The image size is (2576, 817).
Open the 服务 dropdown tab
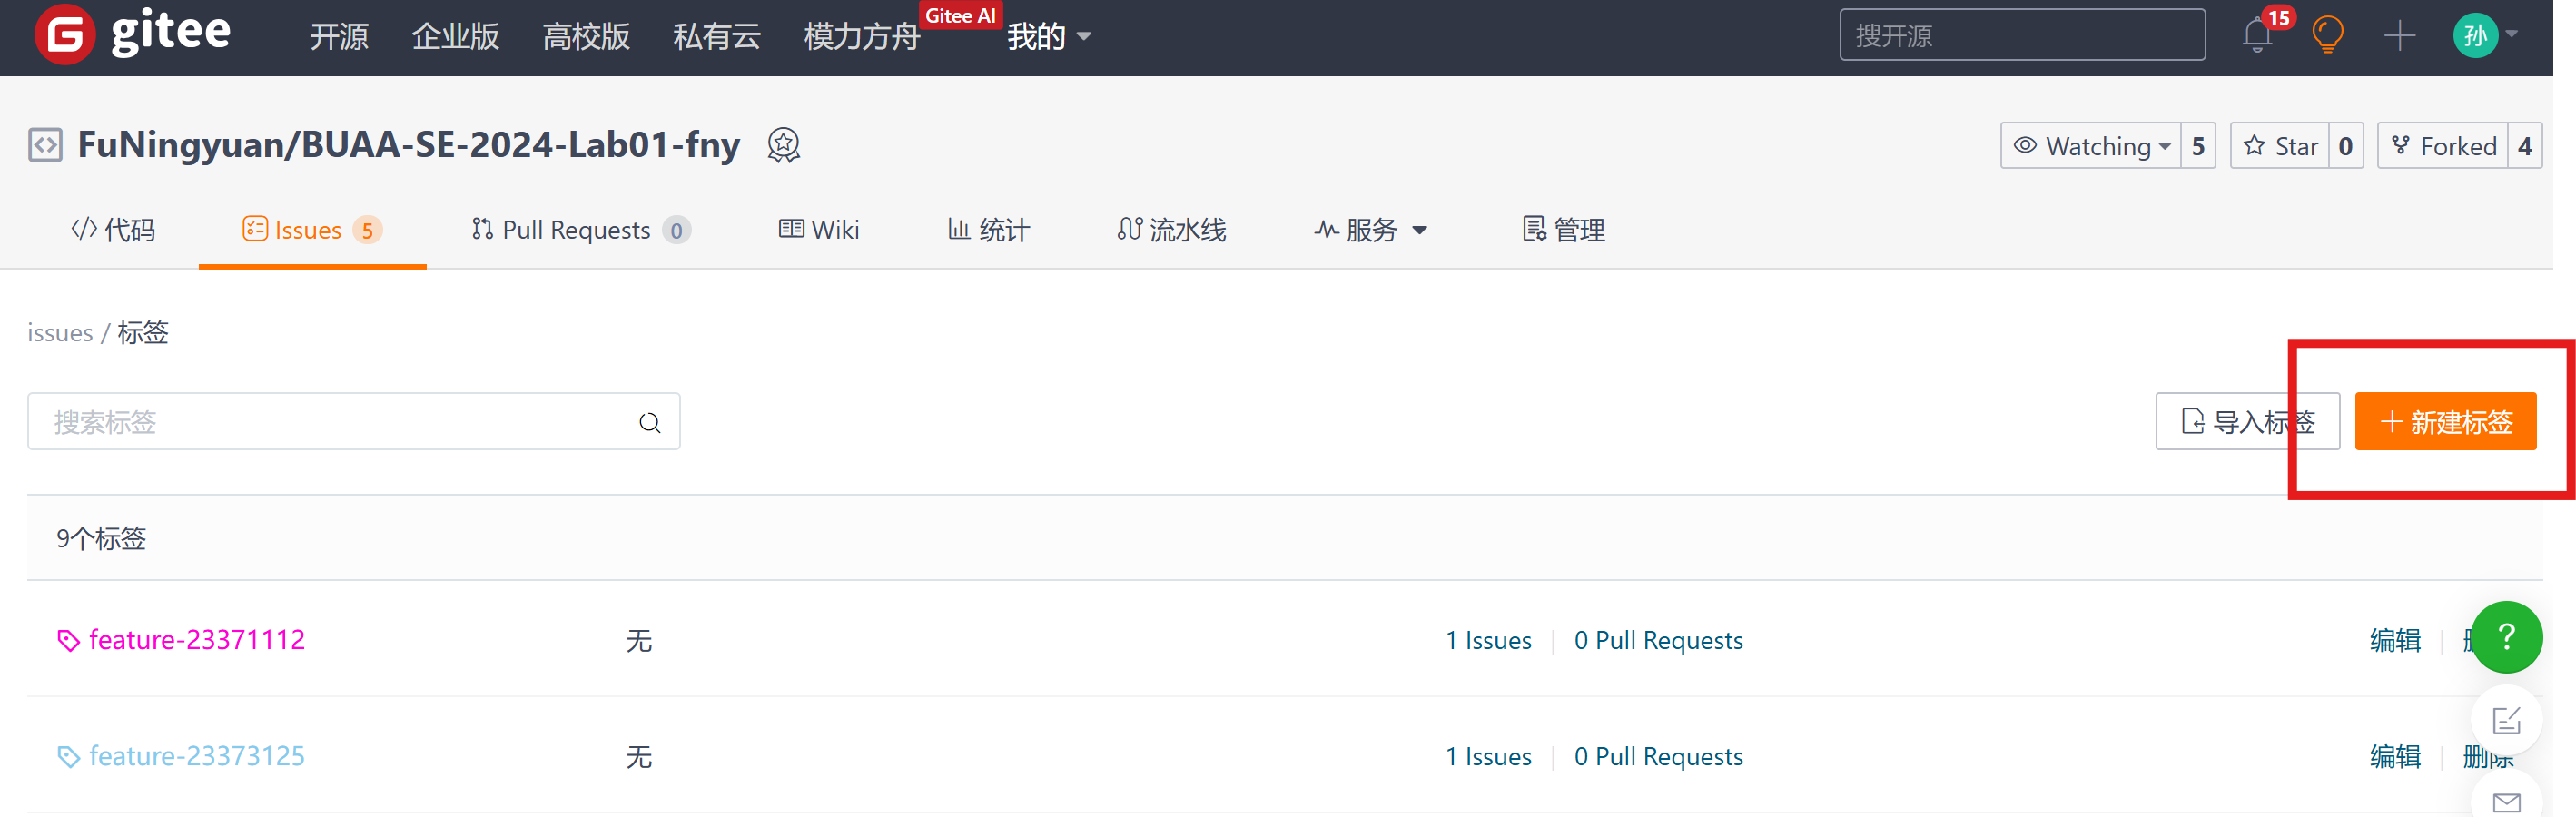[1371, 230]
